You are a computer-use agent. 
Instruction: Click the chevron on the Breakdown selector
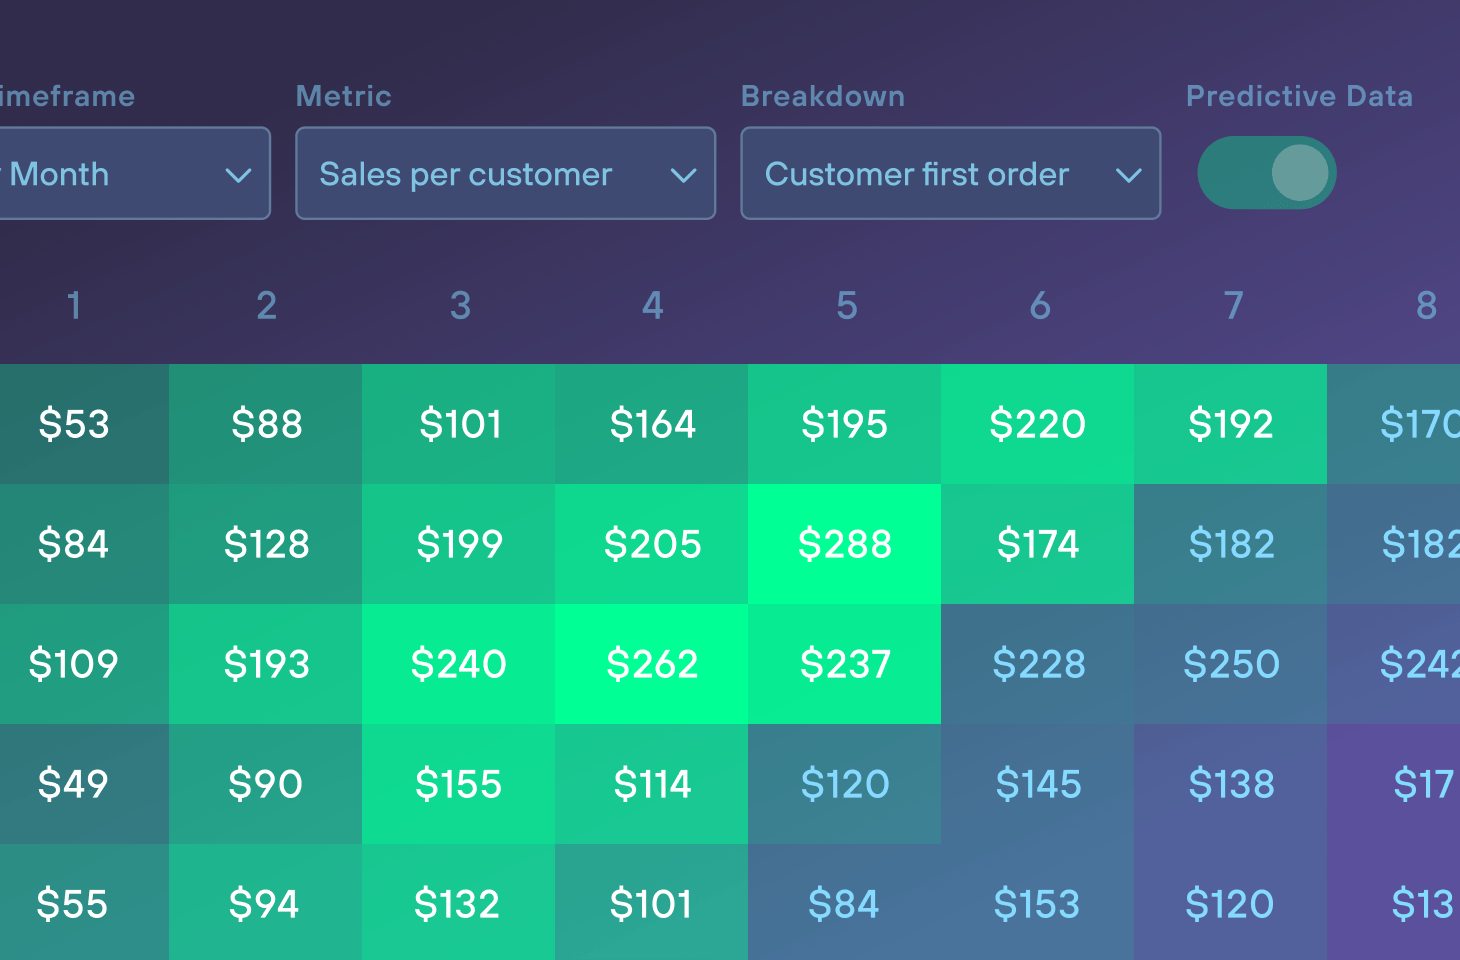click(x=1129, y=175)
